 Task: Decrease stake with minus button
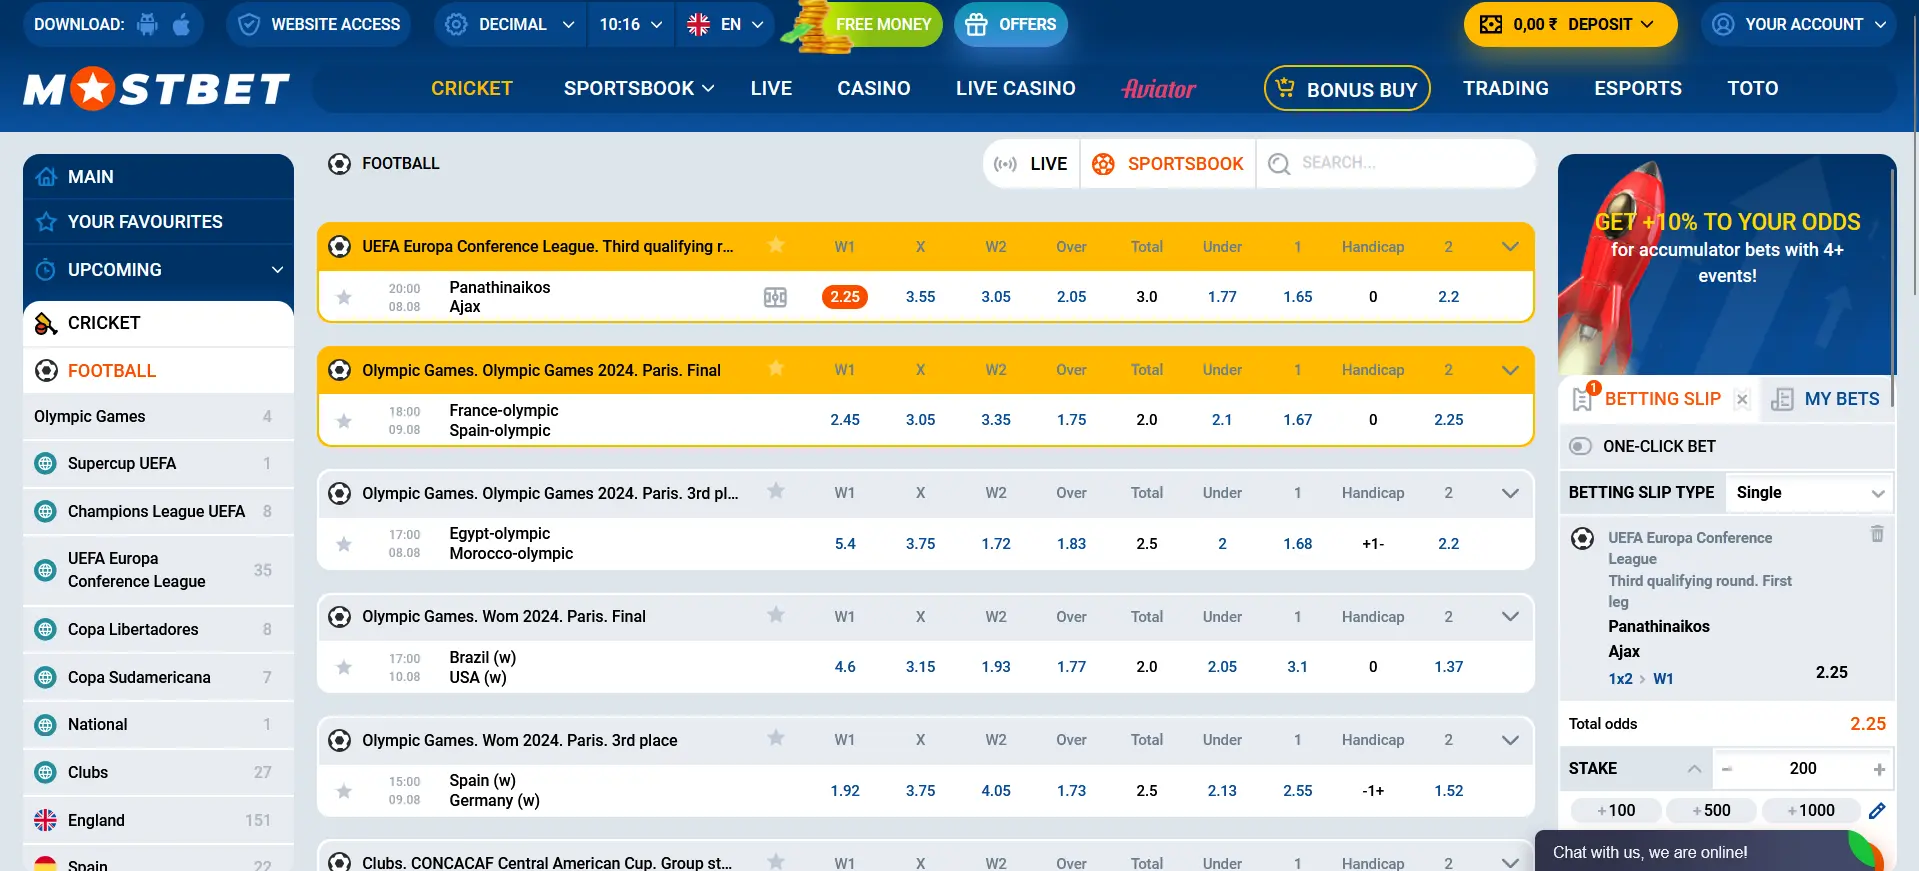tap(1727, 769)
